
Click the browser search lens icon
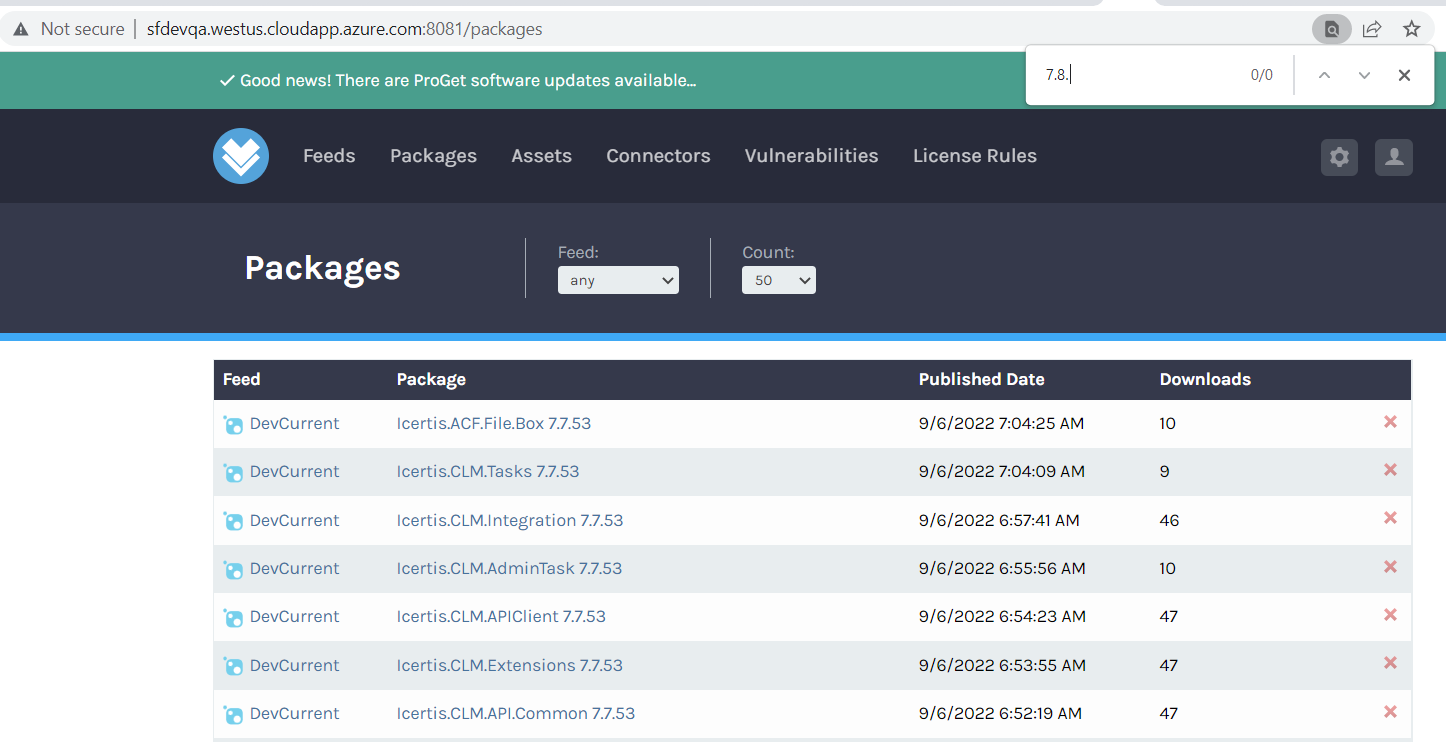click(x=1332, y=29)
